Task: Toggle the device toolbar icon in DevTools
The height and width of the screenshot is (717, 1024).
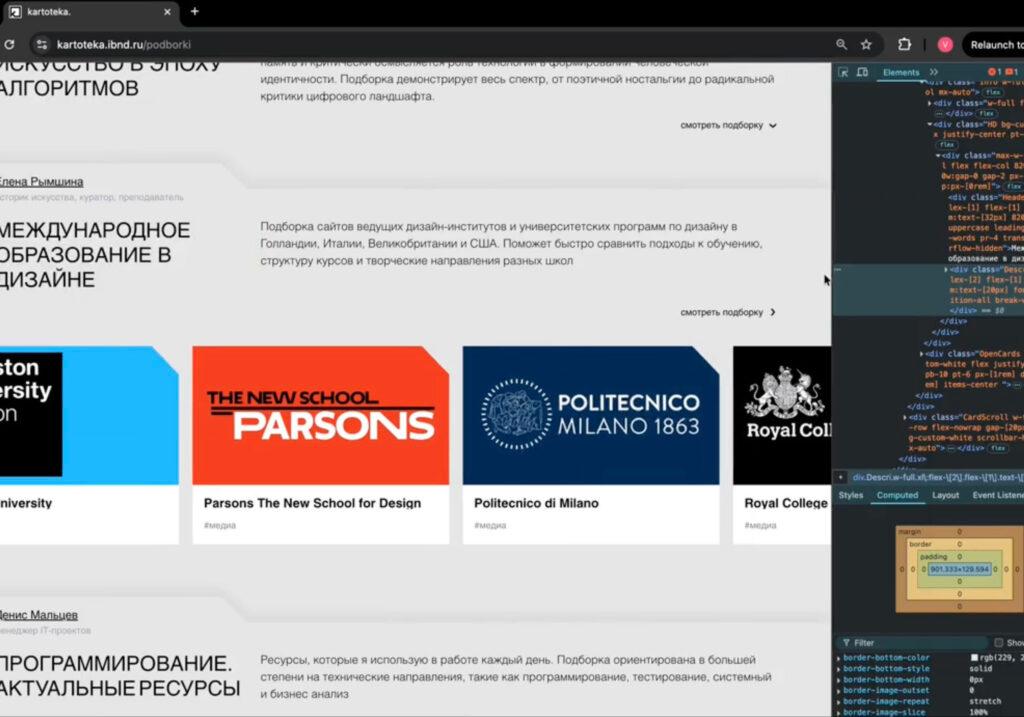Action: click(x=862, y=72)
